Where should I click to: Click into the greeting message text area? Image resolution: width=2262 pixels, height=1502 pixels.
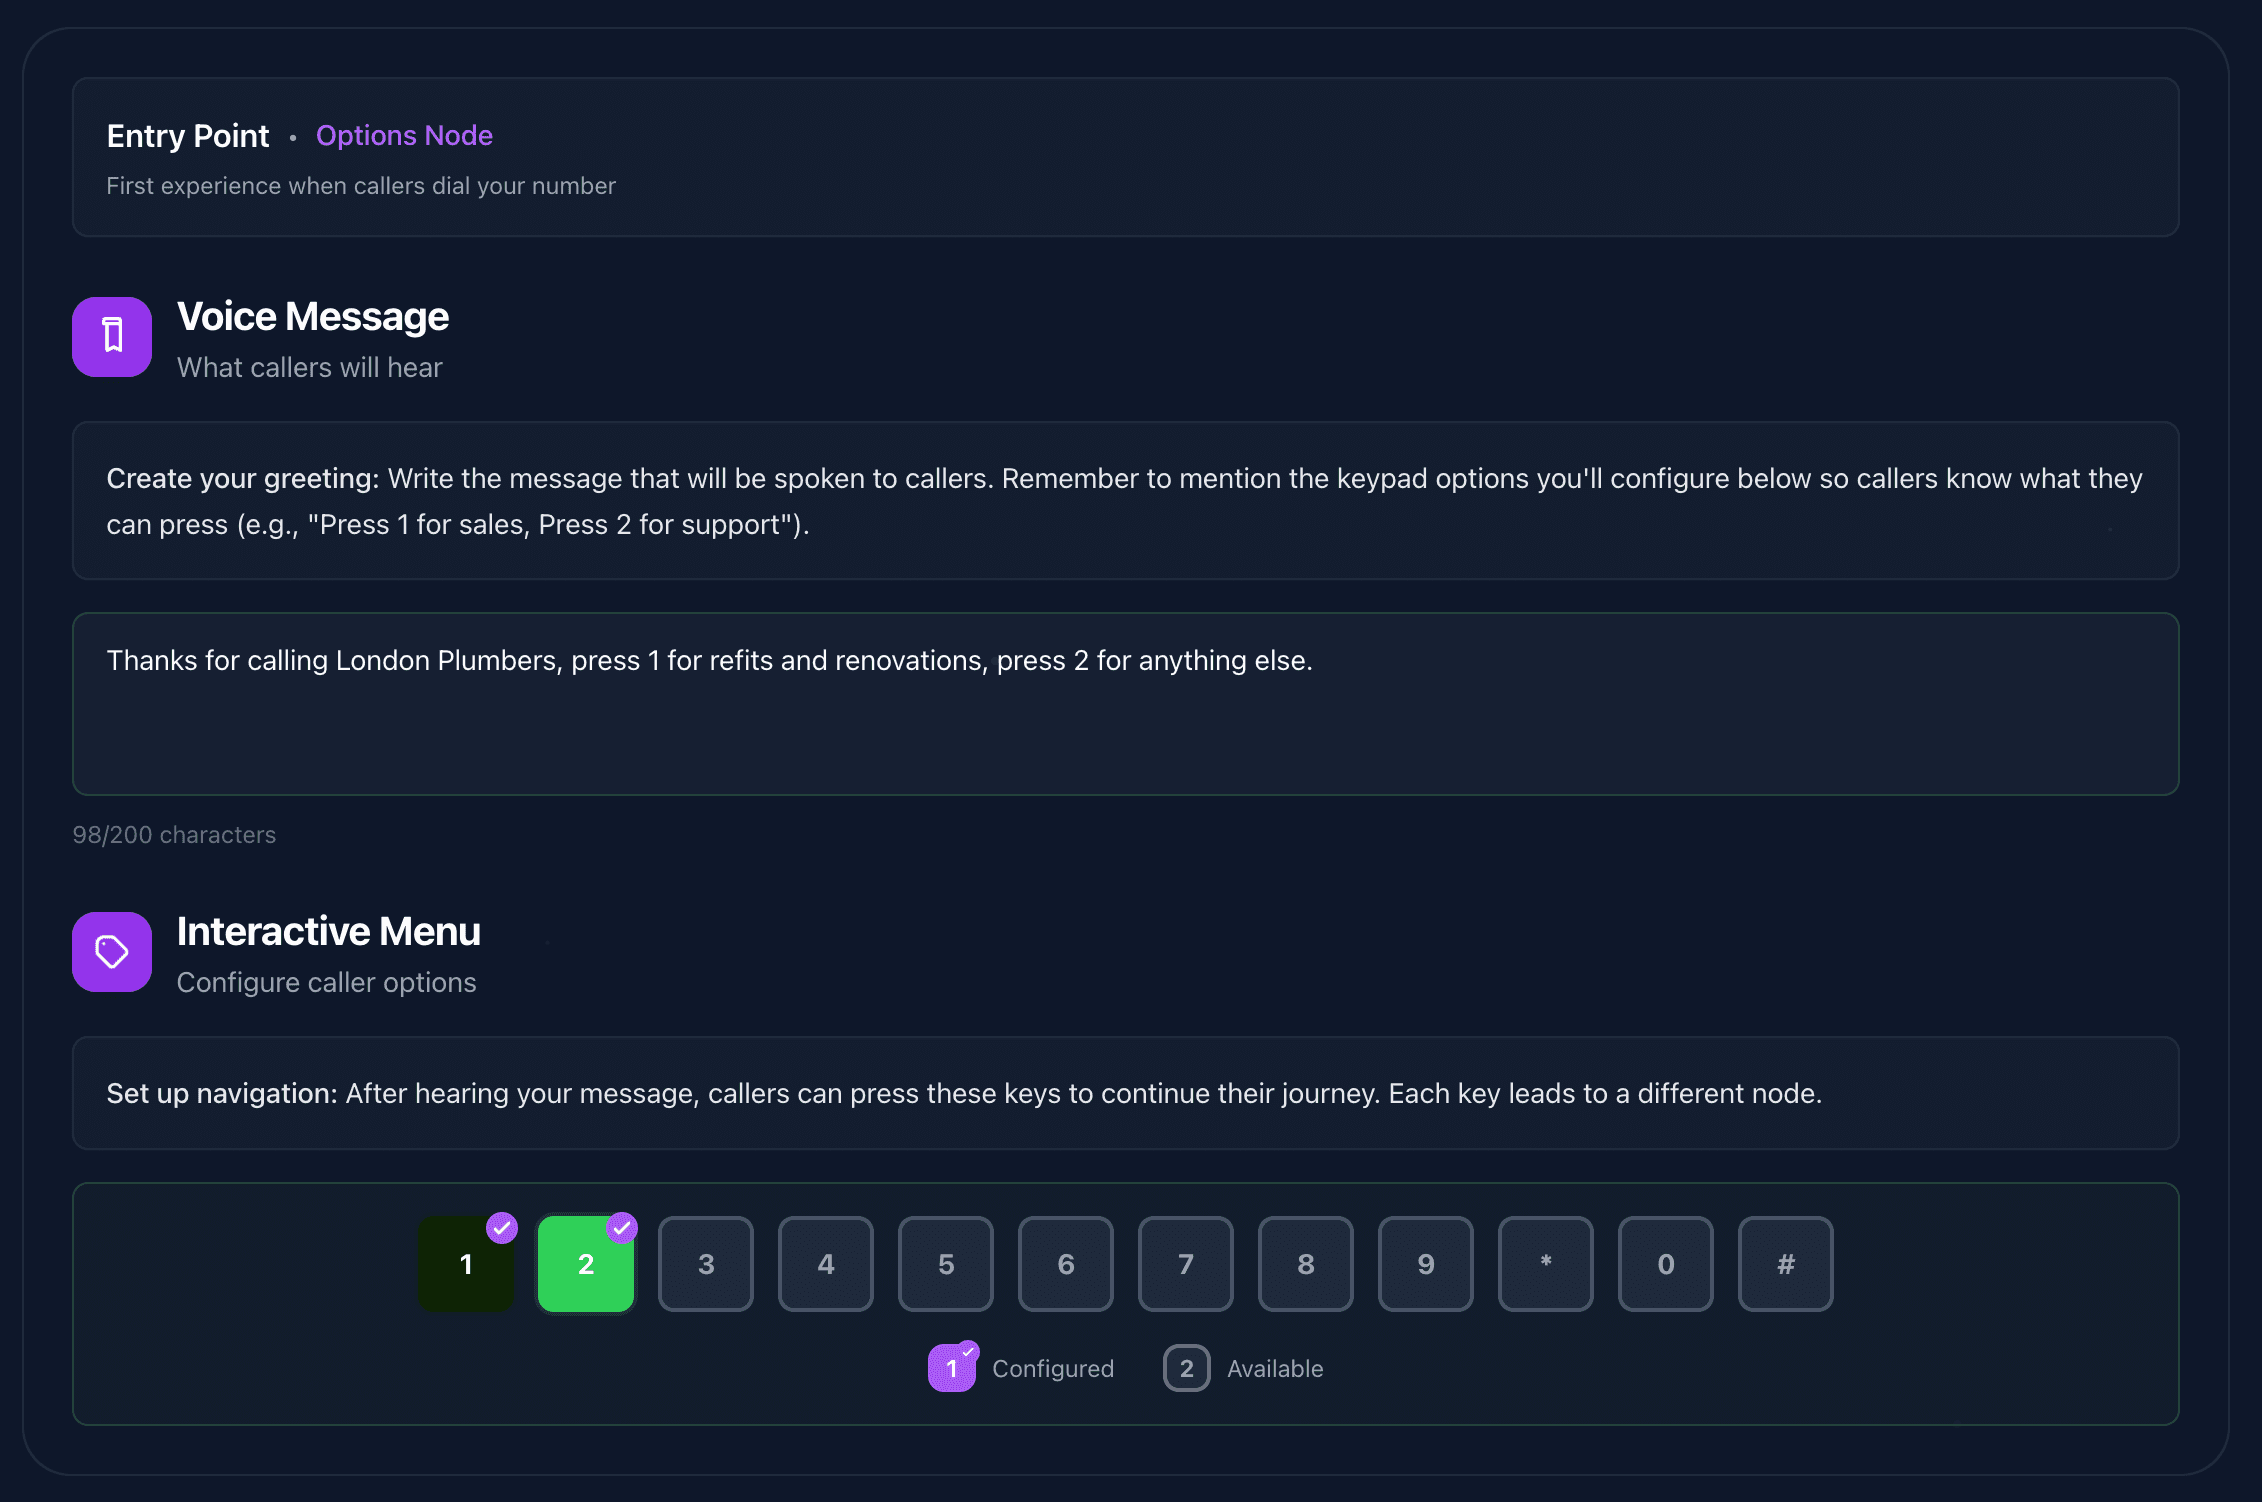(1125, 704)
